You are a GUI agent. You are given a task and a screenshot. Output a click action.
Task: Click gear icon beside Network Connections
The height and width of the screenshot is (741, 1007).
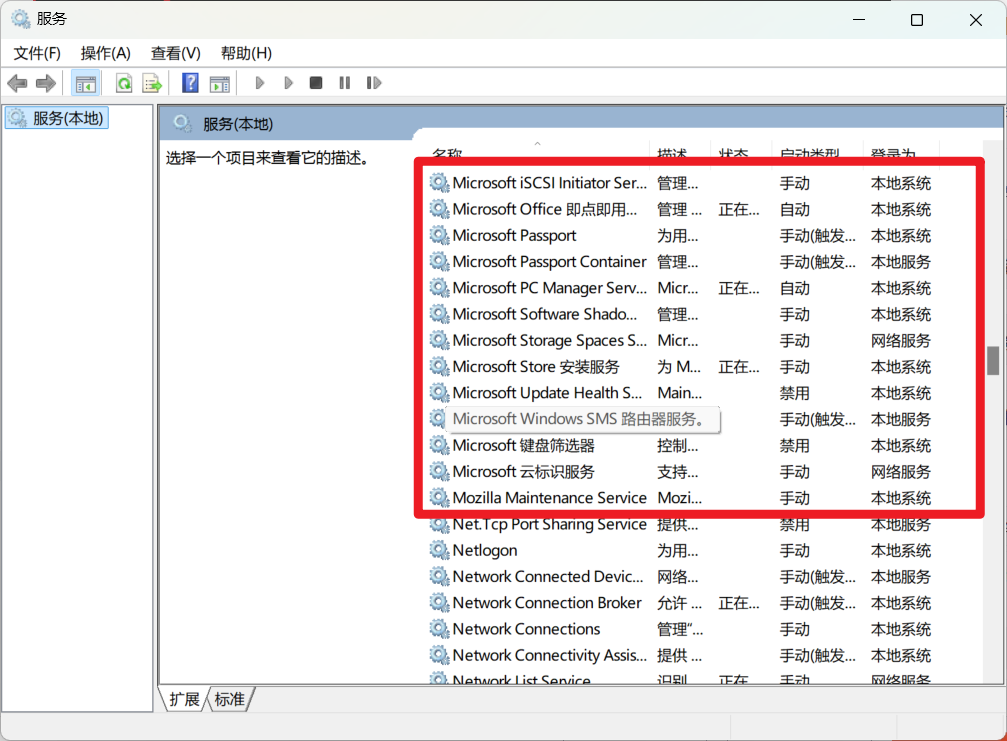[439, 629]
